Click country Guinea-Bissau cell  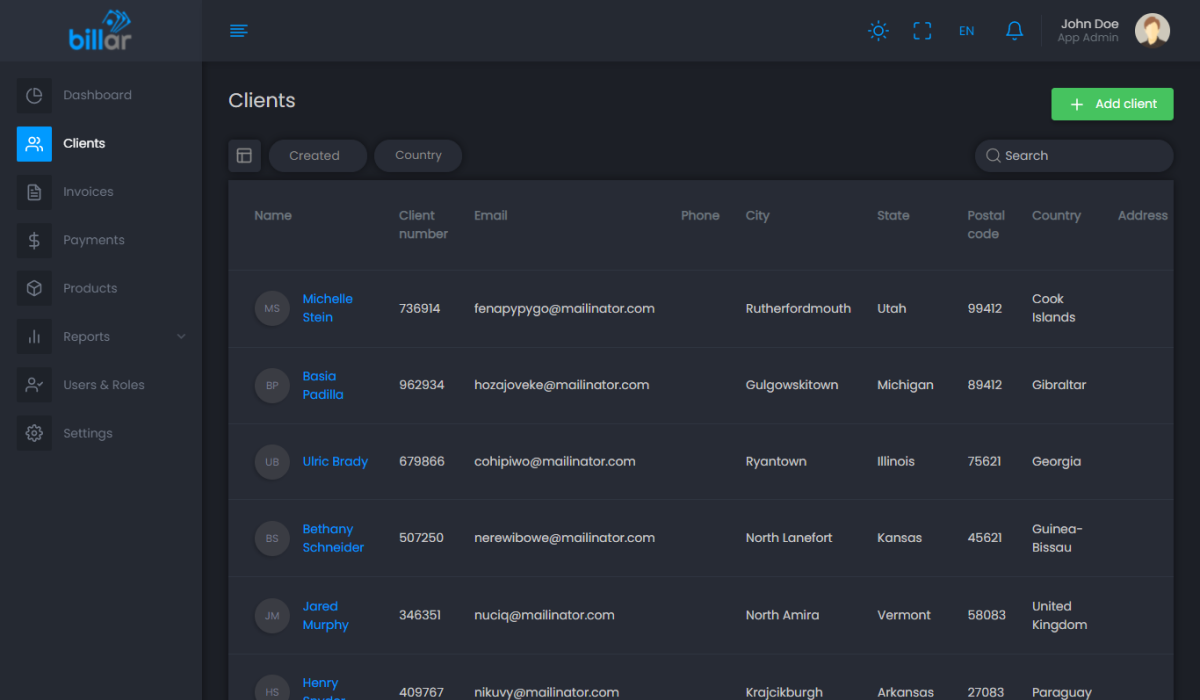[1057, 538]
